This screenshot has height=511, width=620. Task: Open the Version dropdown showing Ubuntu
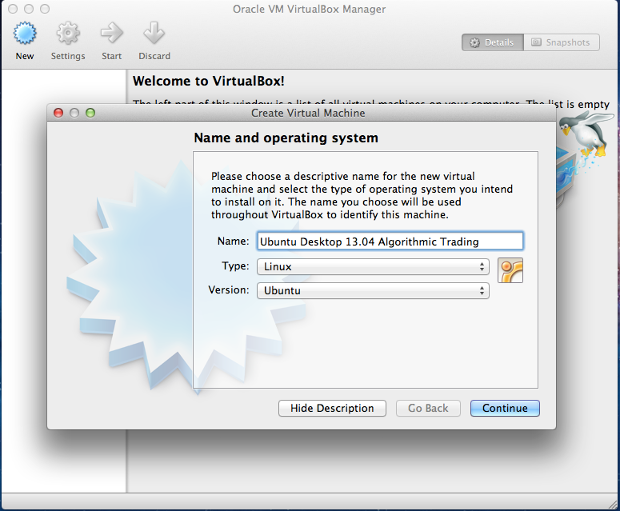373,291
